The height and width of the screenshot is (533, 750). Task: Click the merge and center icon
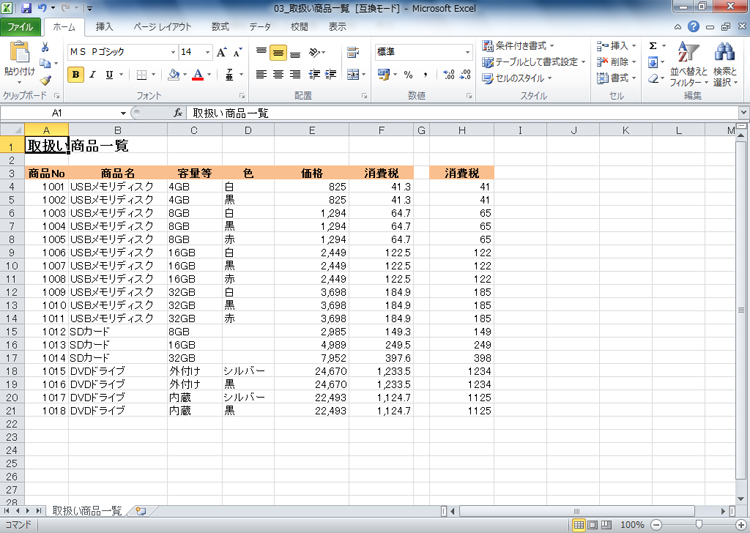point(353,74)
